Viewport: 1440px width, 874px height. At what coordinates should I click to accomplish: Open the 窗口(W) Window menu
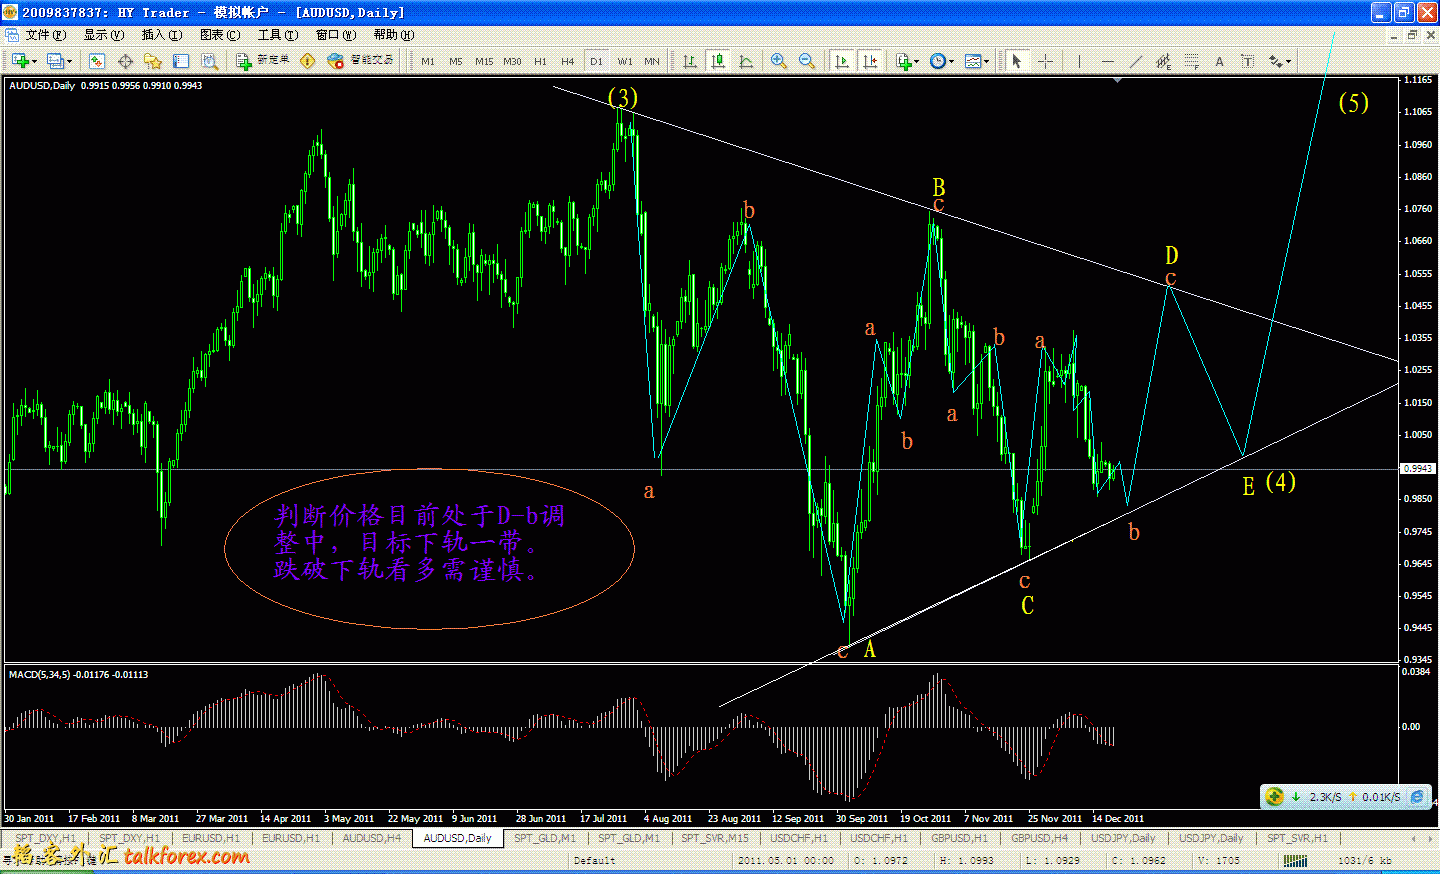point(336,35)
